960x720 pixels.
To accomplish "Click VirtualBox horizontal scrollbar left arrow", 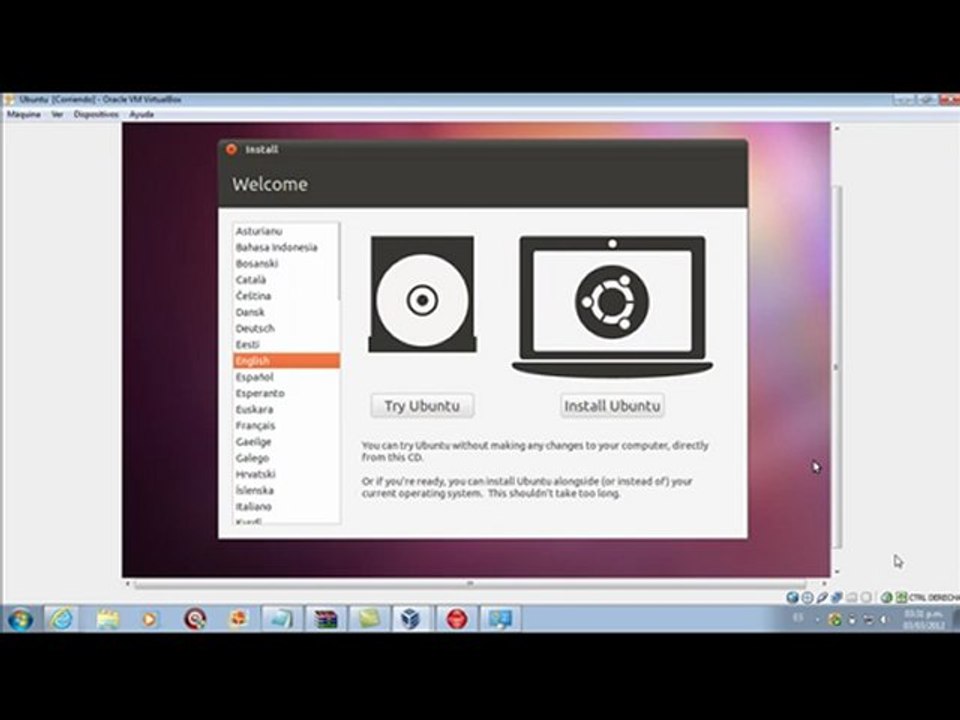I will pos(127,584).
